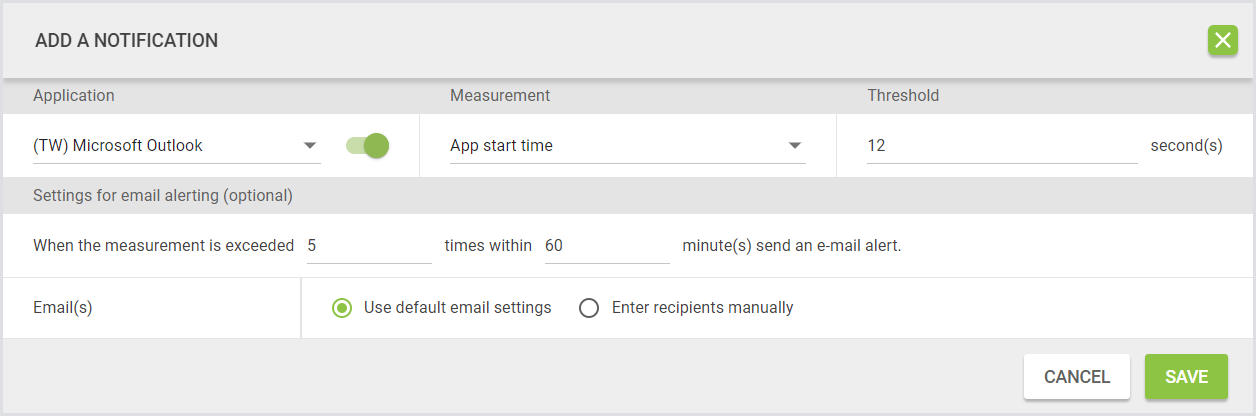Click the second(s) unit text
1256x416 pixels.
(1186, 146)
